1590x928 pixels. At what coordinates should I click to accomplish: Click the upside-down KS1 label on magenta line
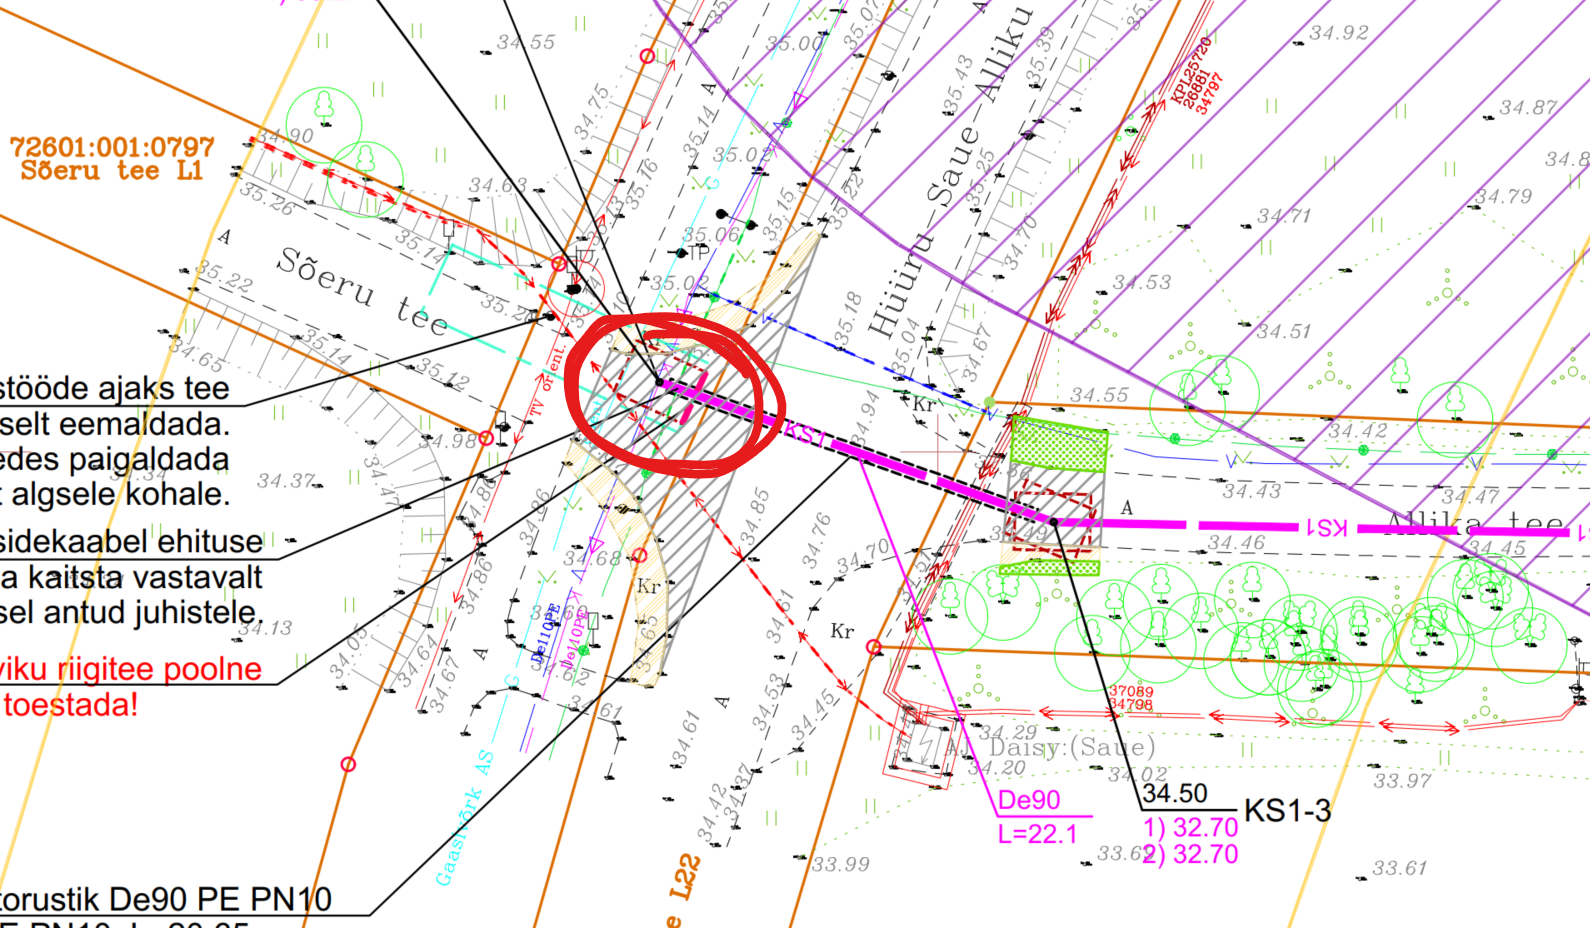click(1326, 527)
